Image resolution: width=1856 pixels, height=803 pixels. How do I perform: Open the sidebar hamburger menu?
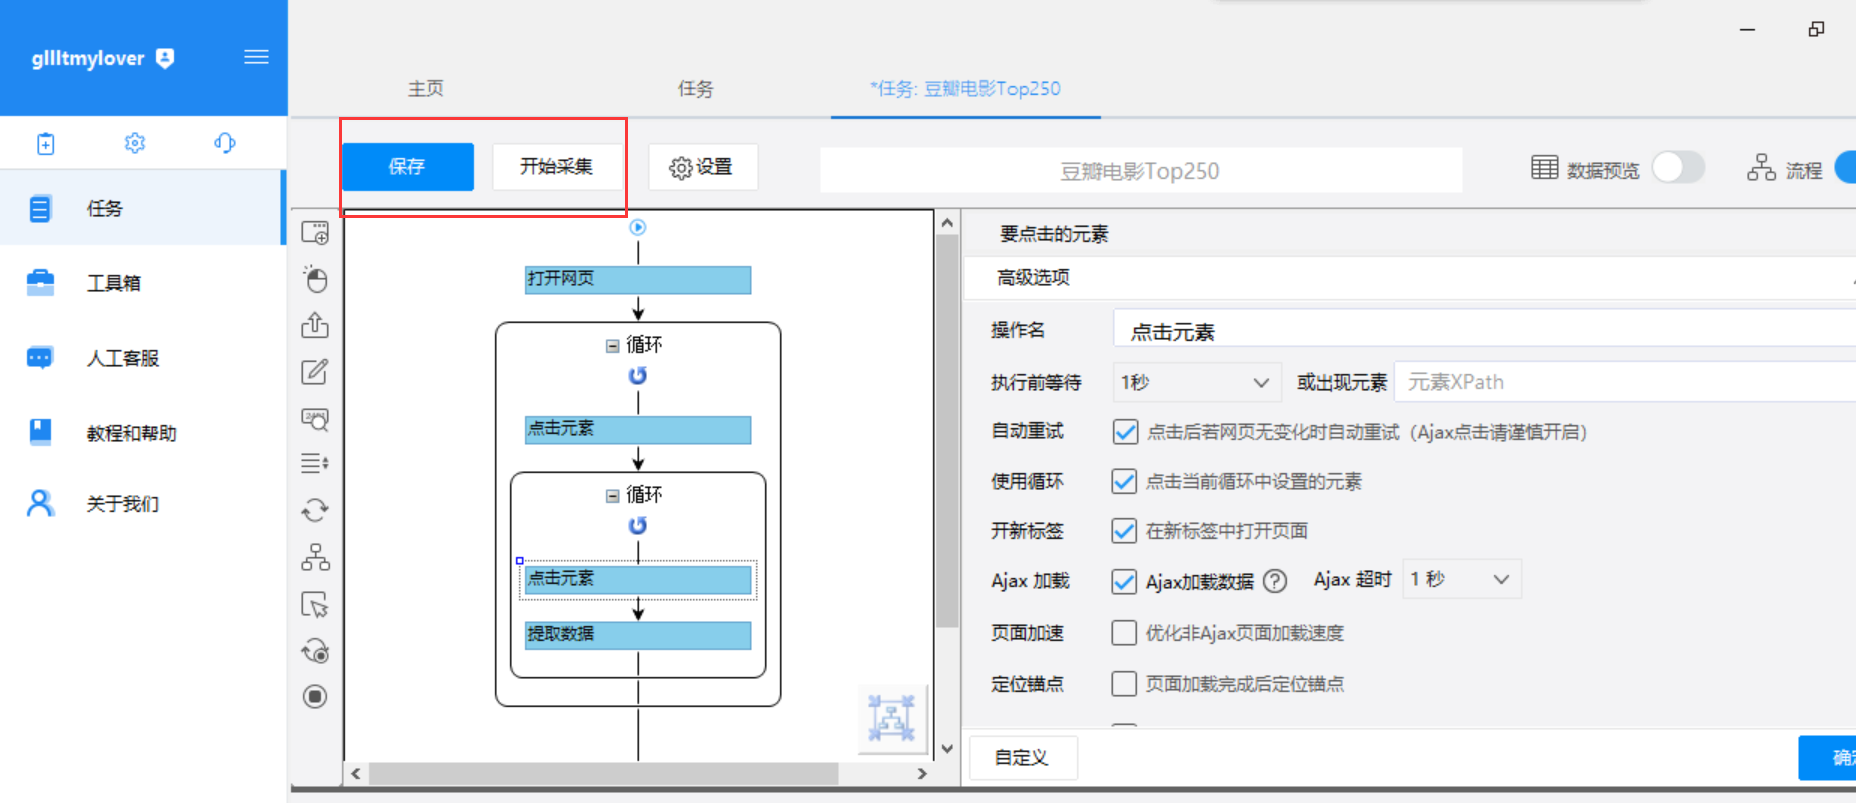point(256,57)
